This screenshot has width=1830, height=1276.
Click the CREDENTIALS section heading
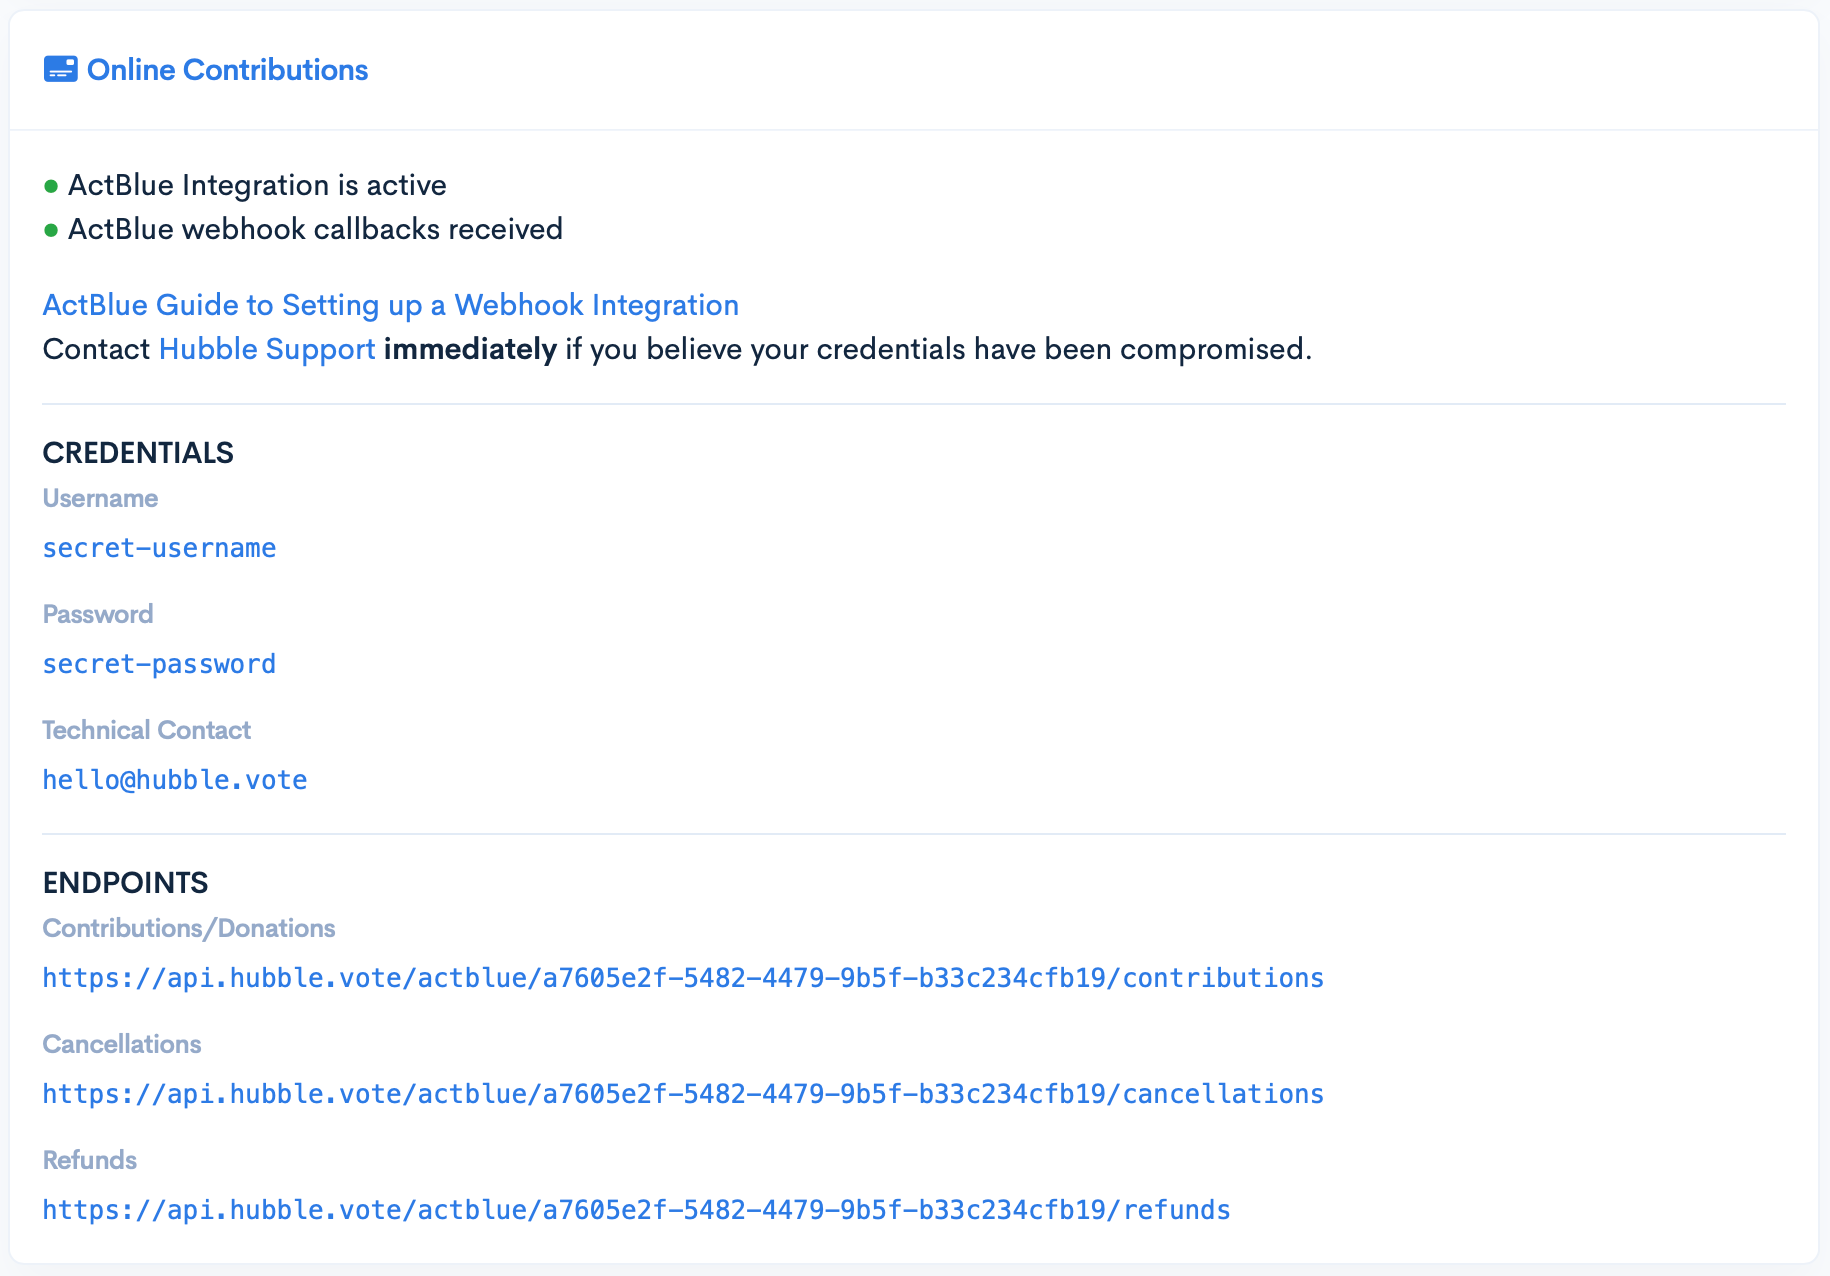coord(138,453)
